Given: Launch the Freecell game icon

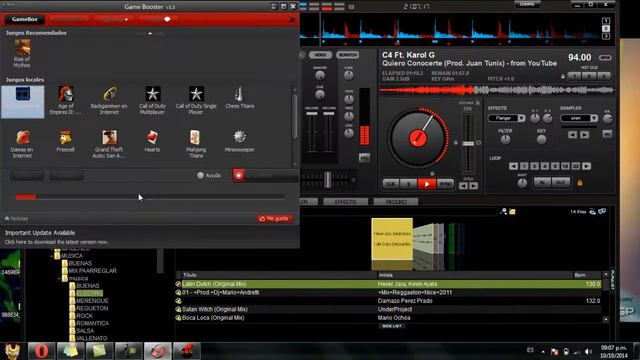Looking at the screenshot, I should [65, 141].
